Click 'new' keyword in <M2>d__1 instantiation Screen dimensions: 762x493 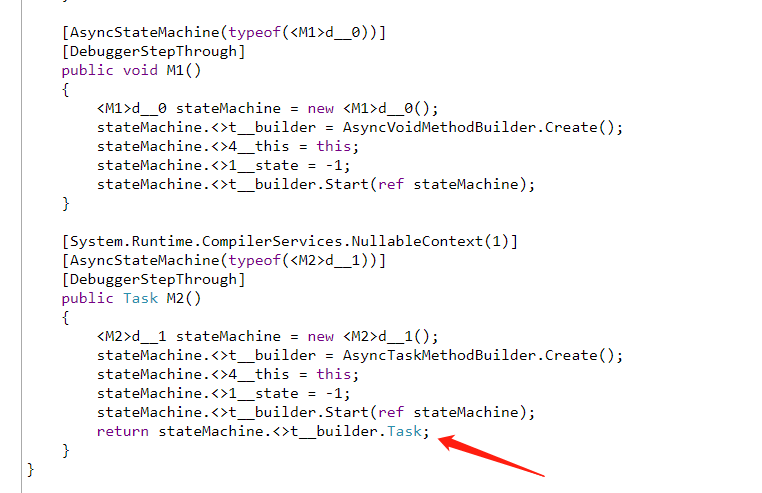click(x=321, y=336)
